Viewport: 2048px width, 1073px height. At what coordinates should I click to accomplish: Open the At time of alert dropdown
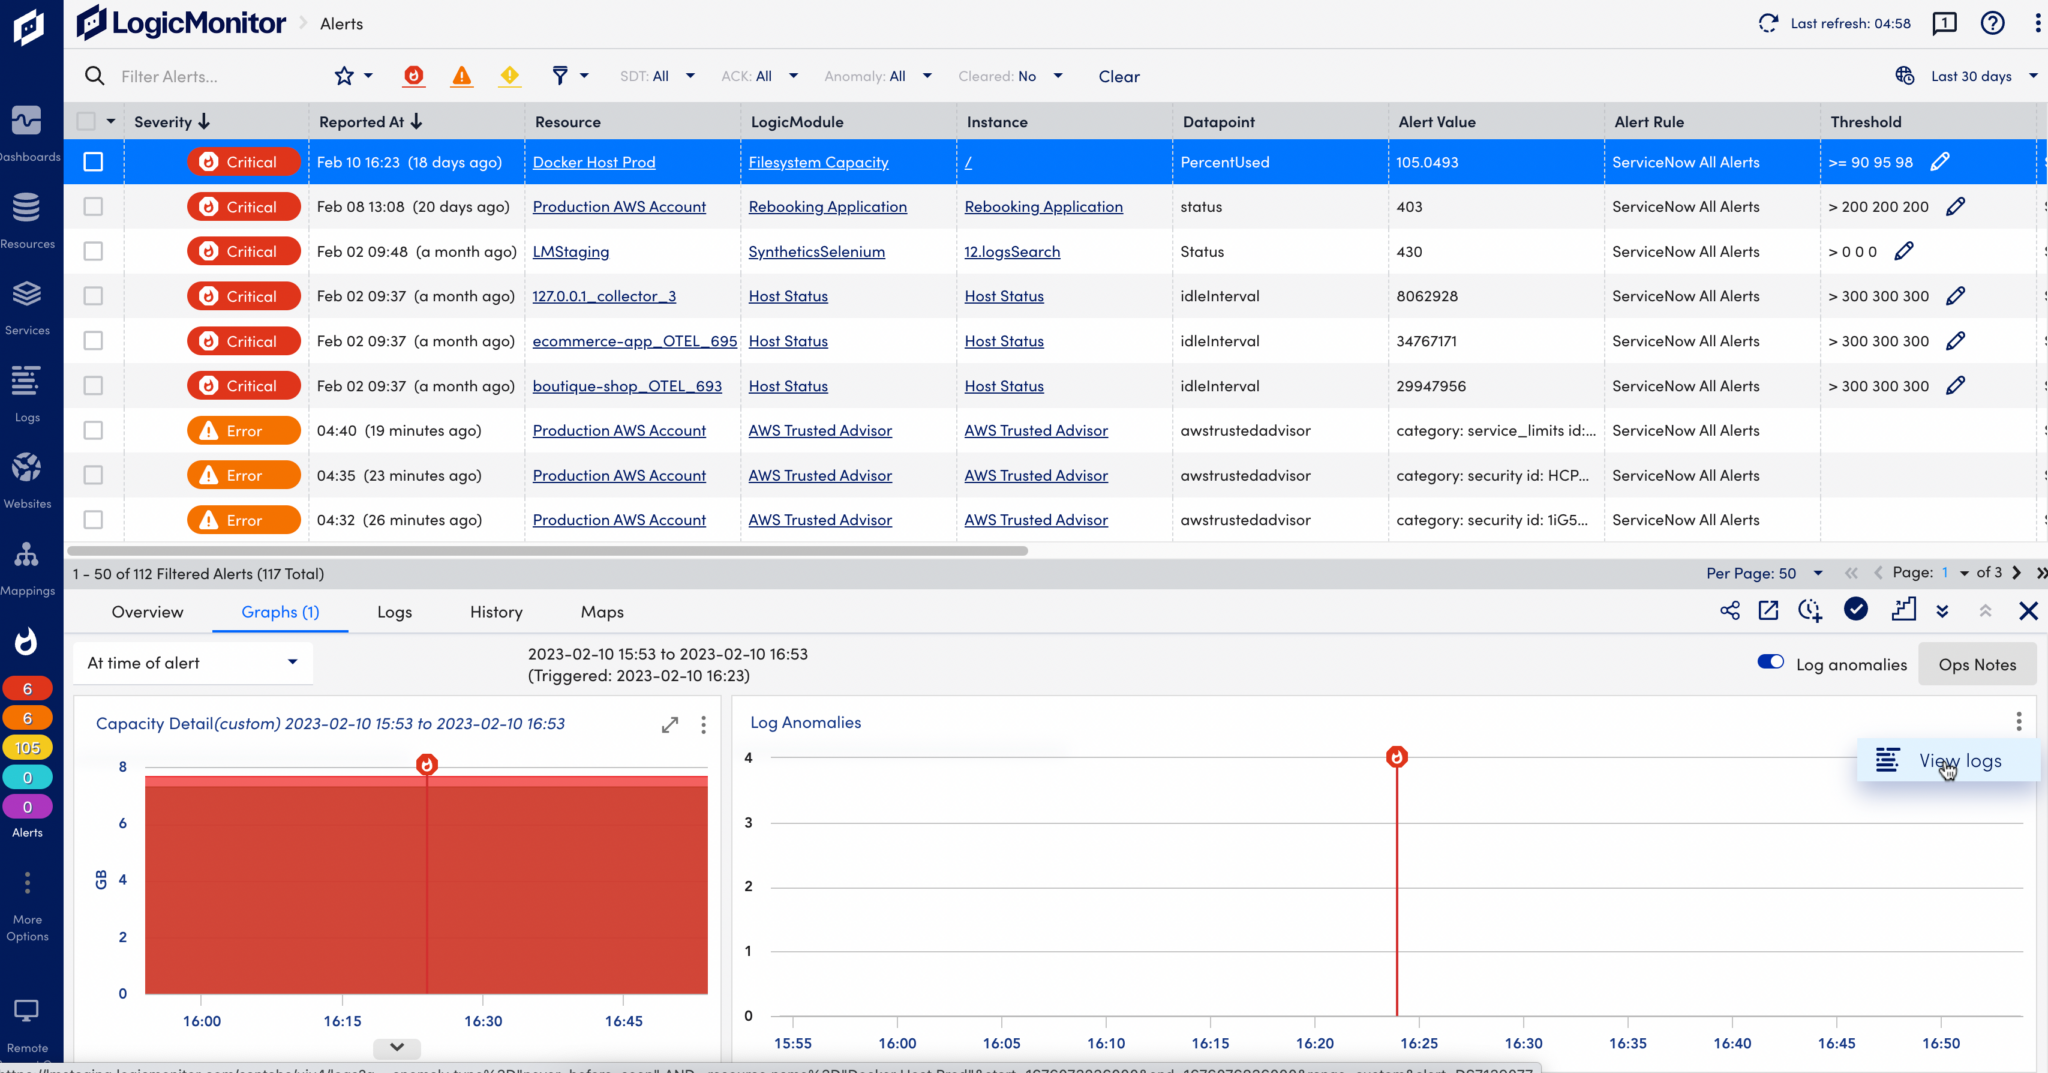pos(192,662)
